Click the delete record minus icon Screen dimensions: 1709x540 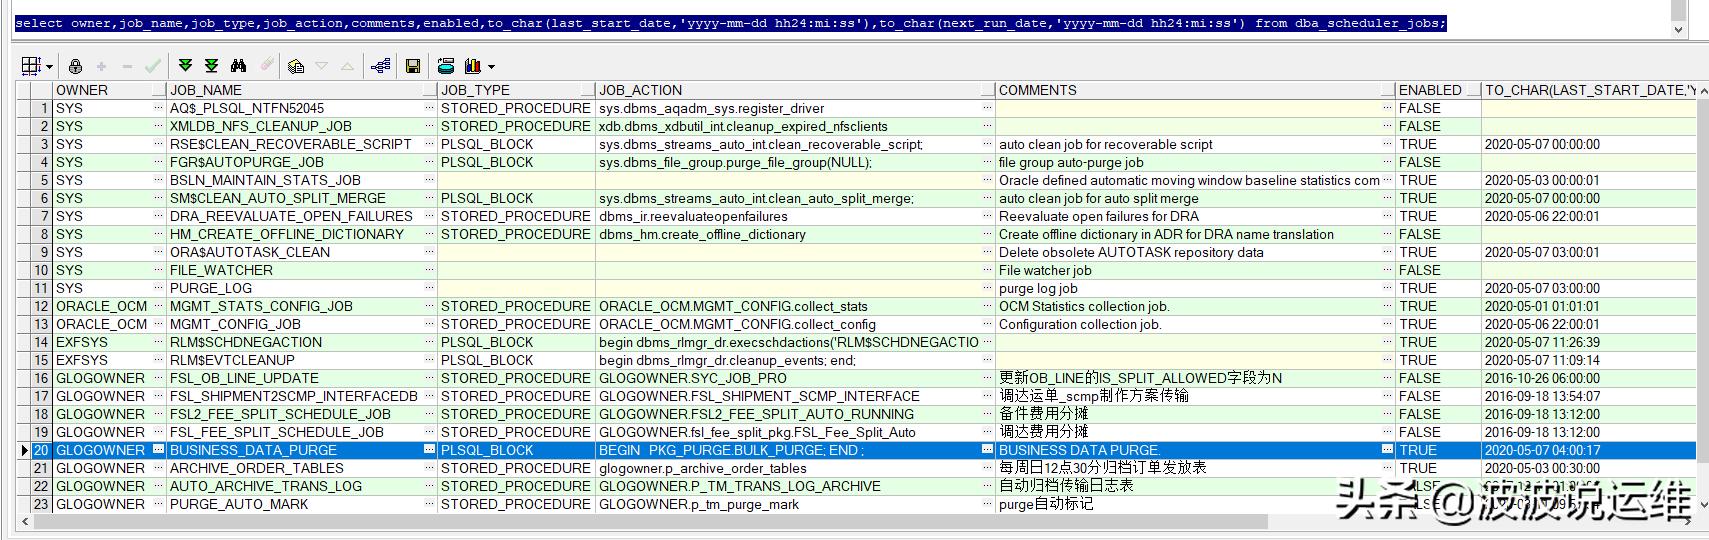127,66
